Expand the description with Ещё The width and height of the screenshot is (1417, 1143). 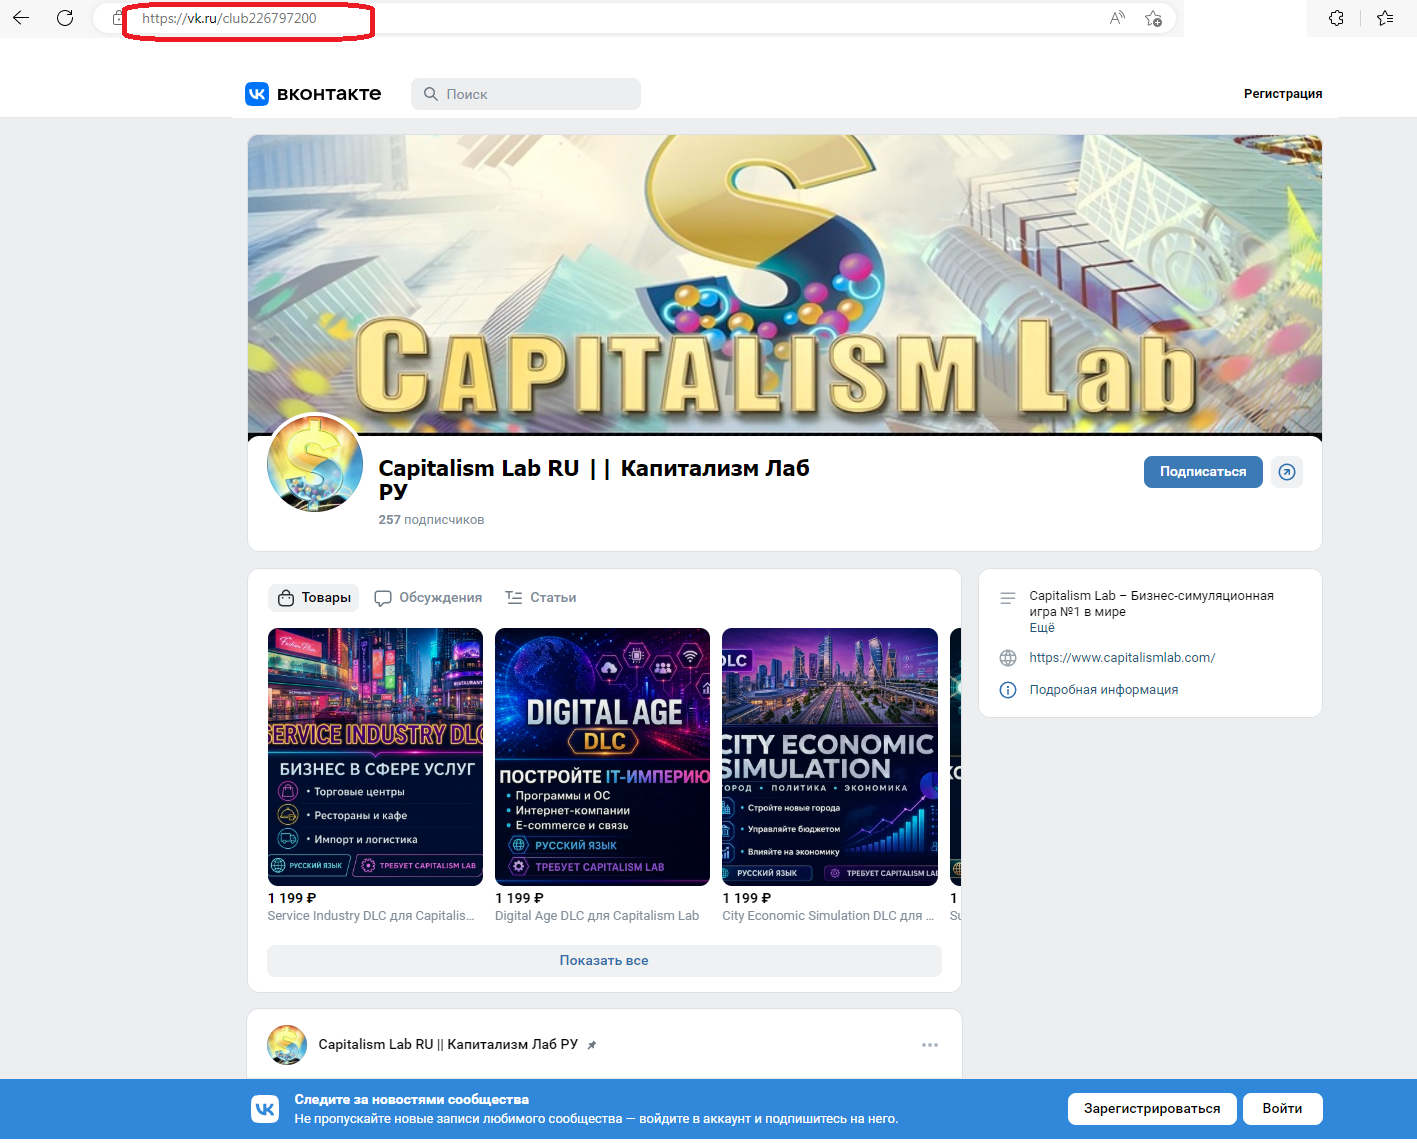pos(1042,628)
